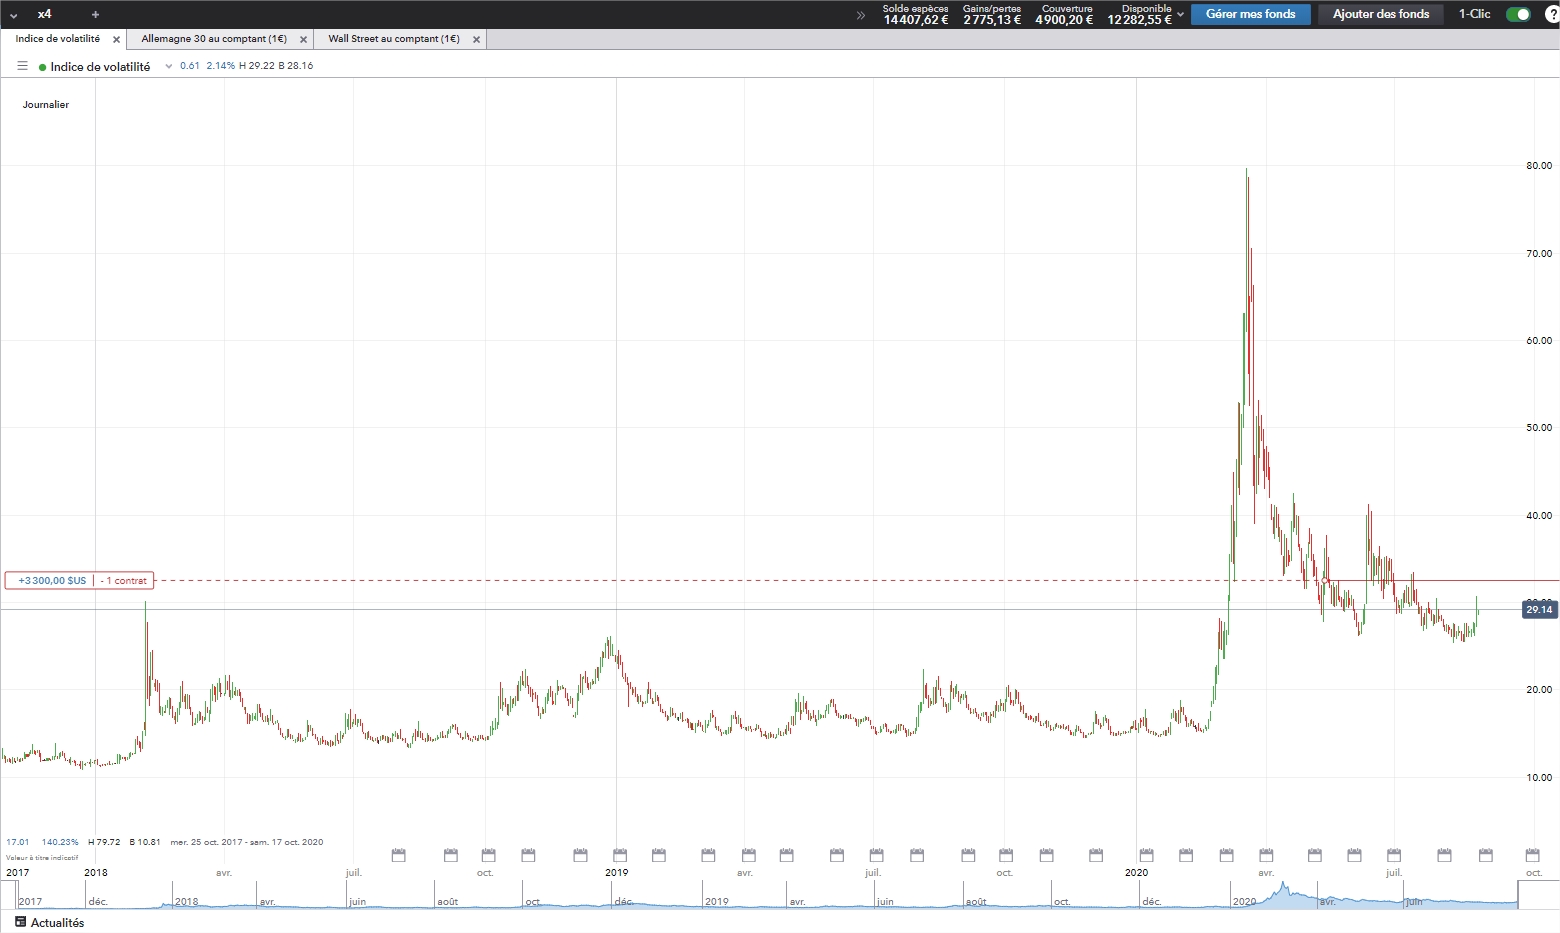This screenshot has width=1560, height=933.
Task: Switch to Allemagne 30 au comptant tab
Action: [x=214, y=39]
